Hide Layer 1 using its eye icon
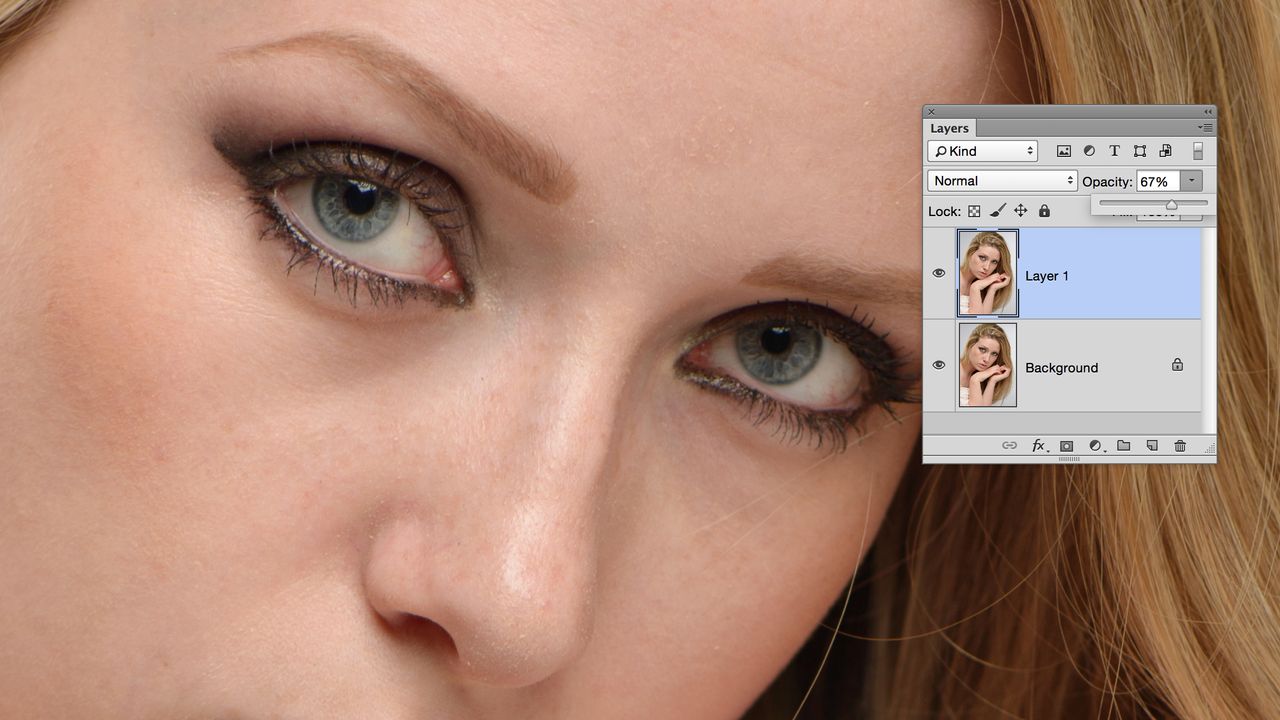 [939, 273]
